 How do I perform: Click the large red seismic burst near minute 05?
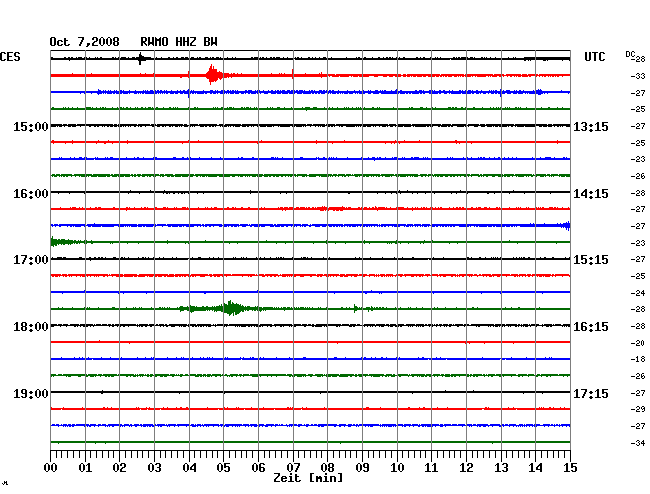click(213, 75)
